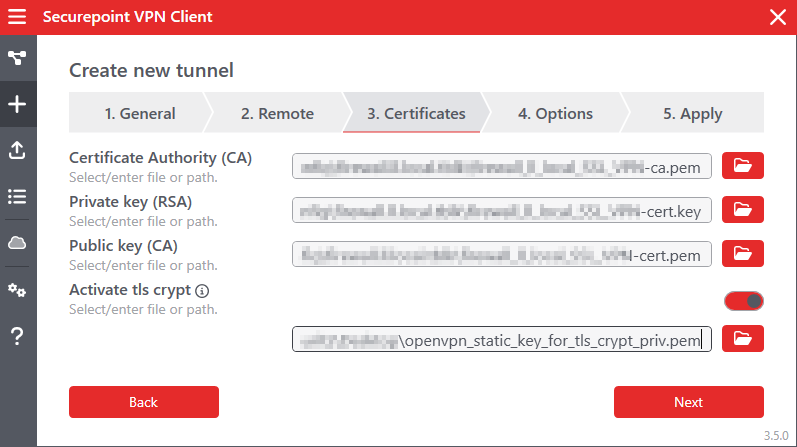
Task: Open the connections network icon in sidebar
Action: pyautogui.click(x=17, y=59)
